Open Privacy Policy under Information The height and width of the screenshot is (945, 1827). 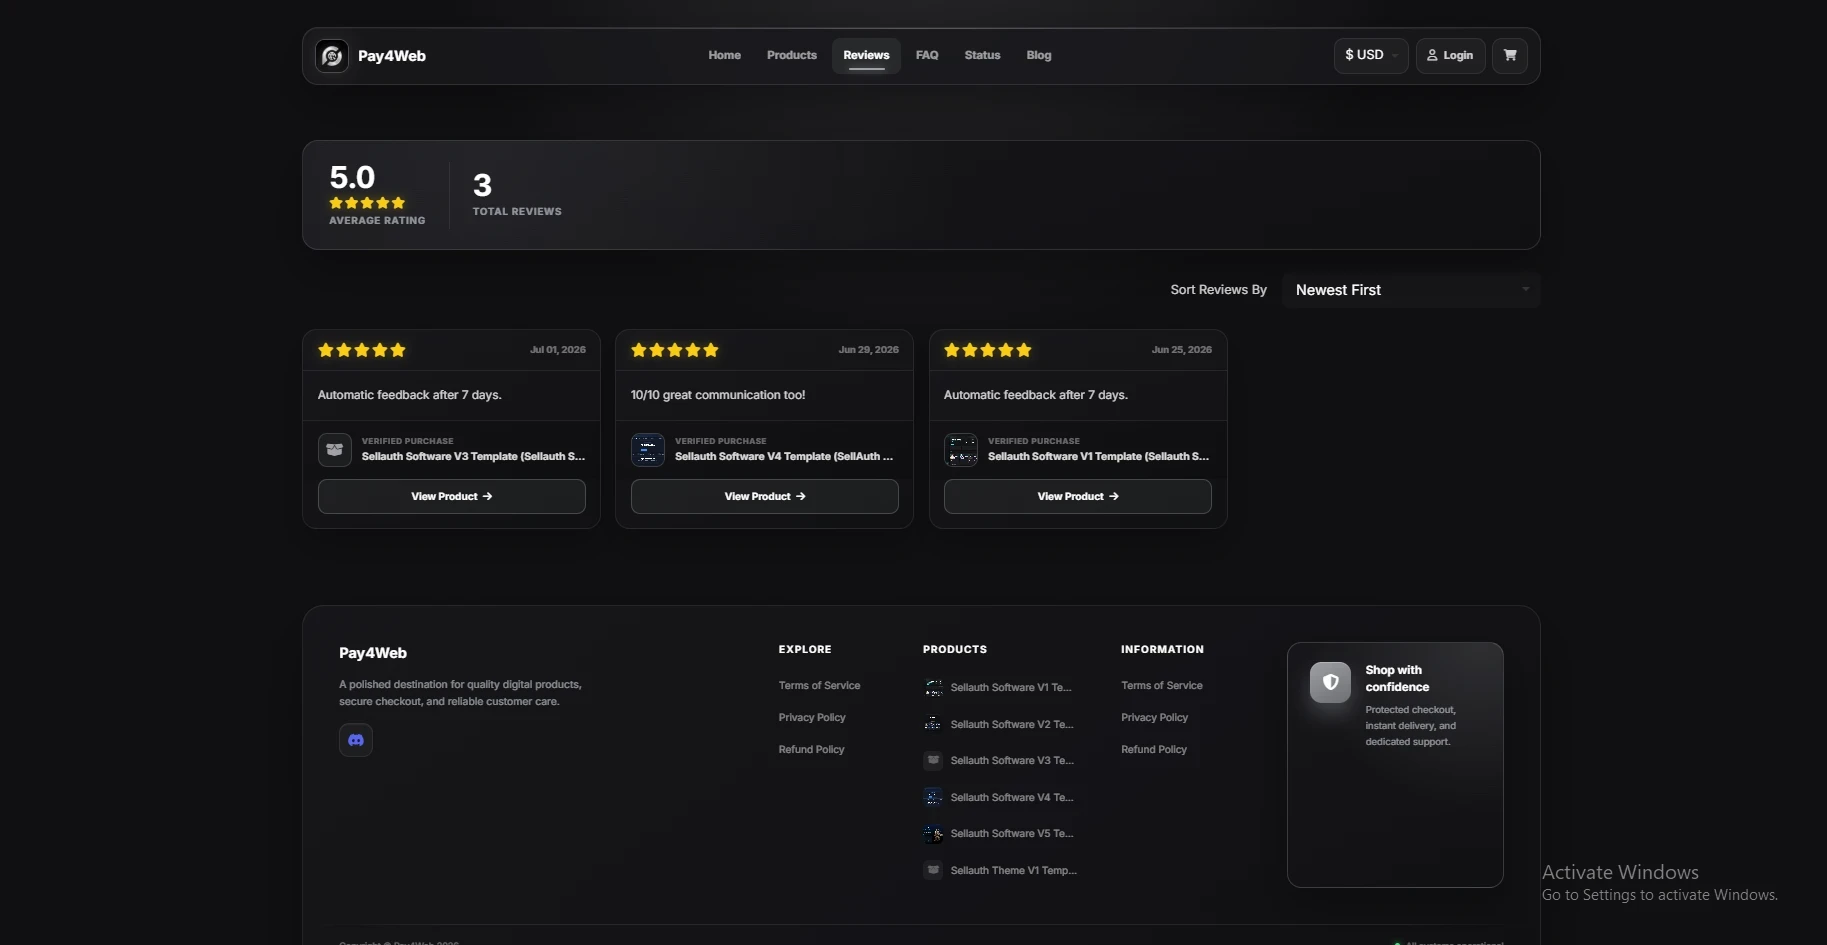pos(1155,718)
